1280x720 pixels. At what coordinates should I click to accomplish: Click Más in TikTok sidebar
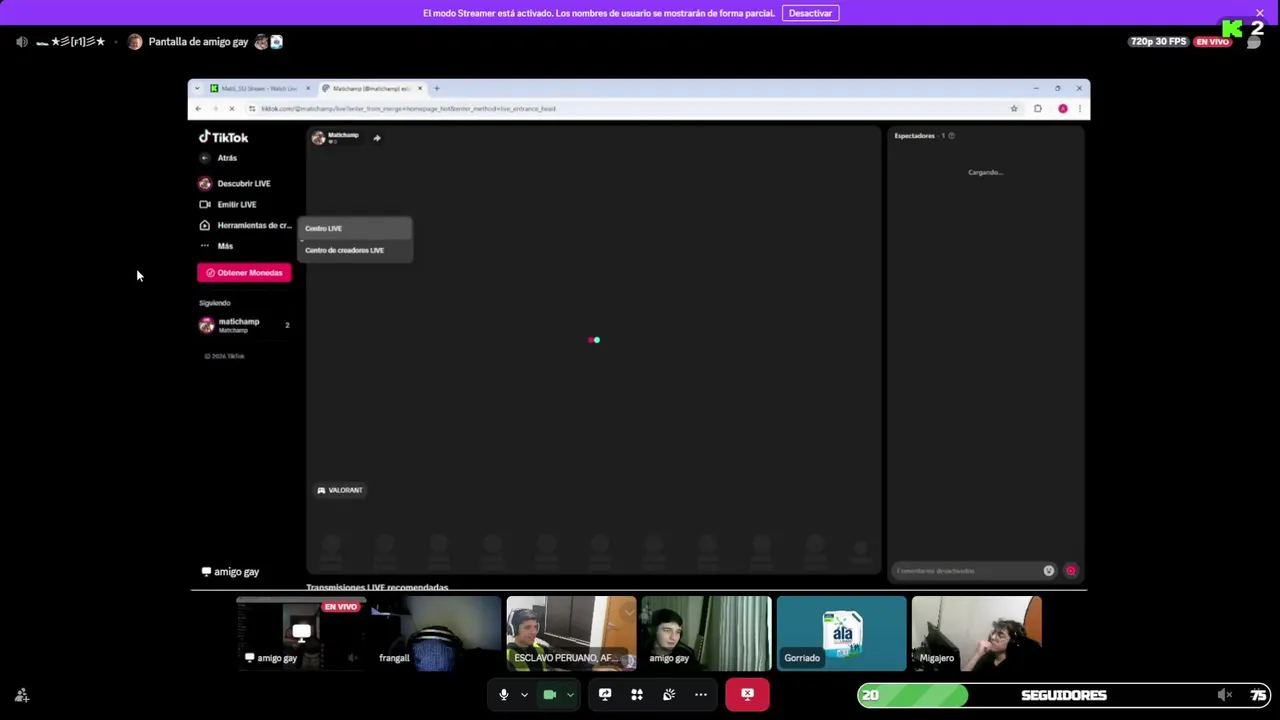tap(217, 246)
